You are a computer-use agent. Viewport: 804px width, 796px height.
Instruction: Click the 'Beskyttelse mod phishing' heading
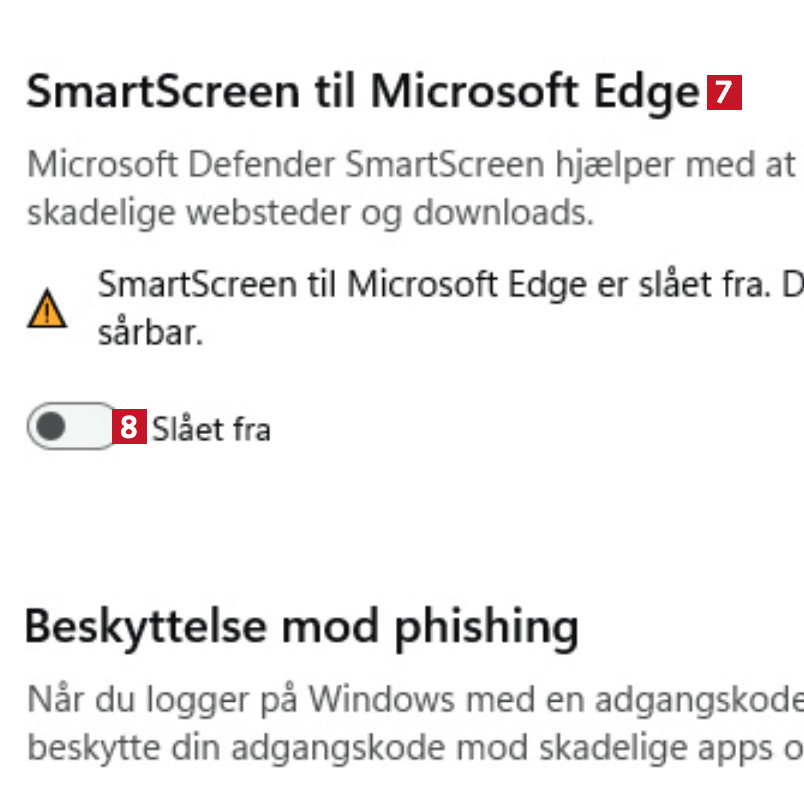[x=301, y=627]
